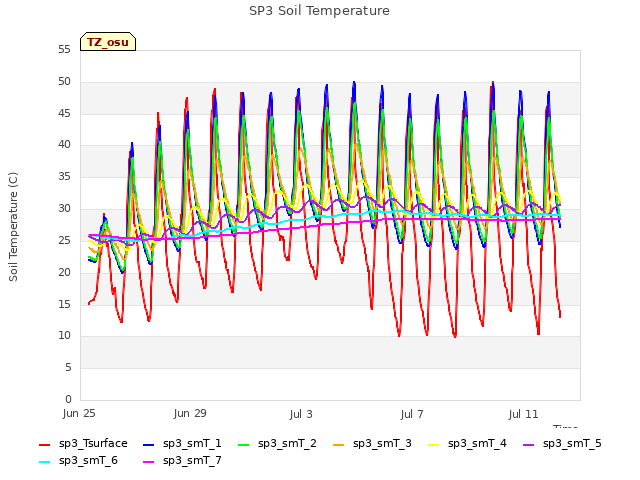Toggle sp3_smT_4 series in legend

click(467, 443)
